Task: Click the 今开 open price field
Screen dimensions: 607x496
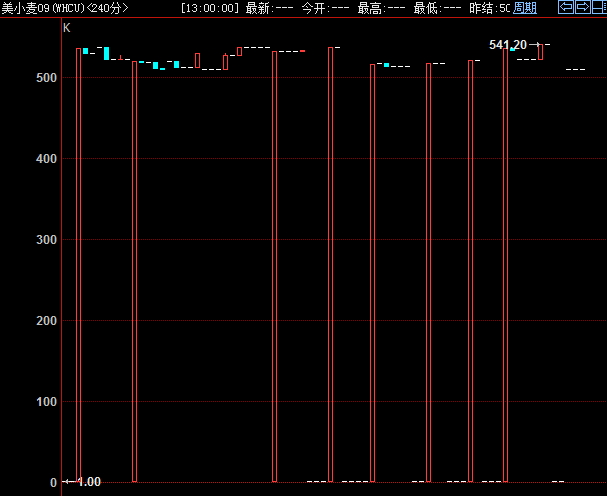Action: click(x=325, y=8)
